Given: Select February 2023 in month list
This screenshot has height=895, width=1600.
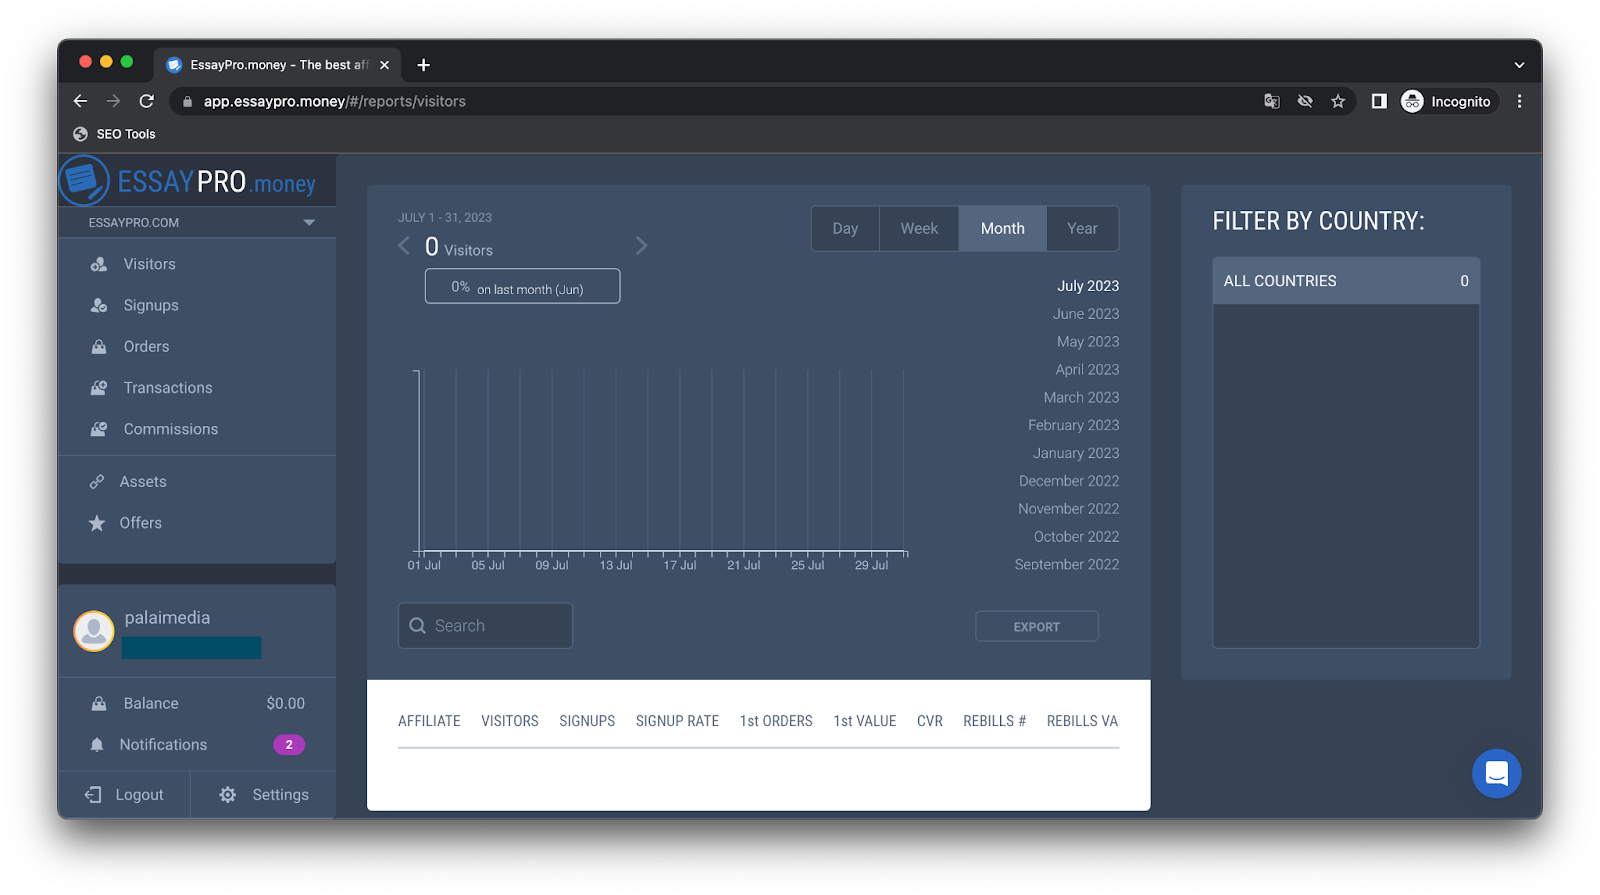Looking at the screenshot, I should [x=1073, y=426].
